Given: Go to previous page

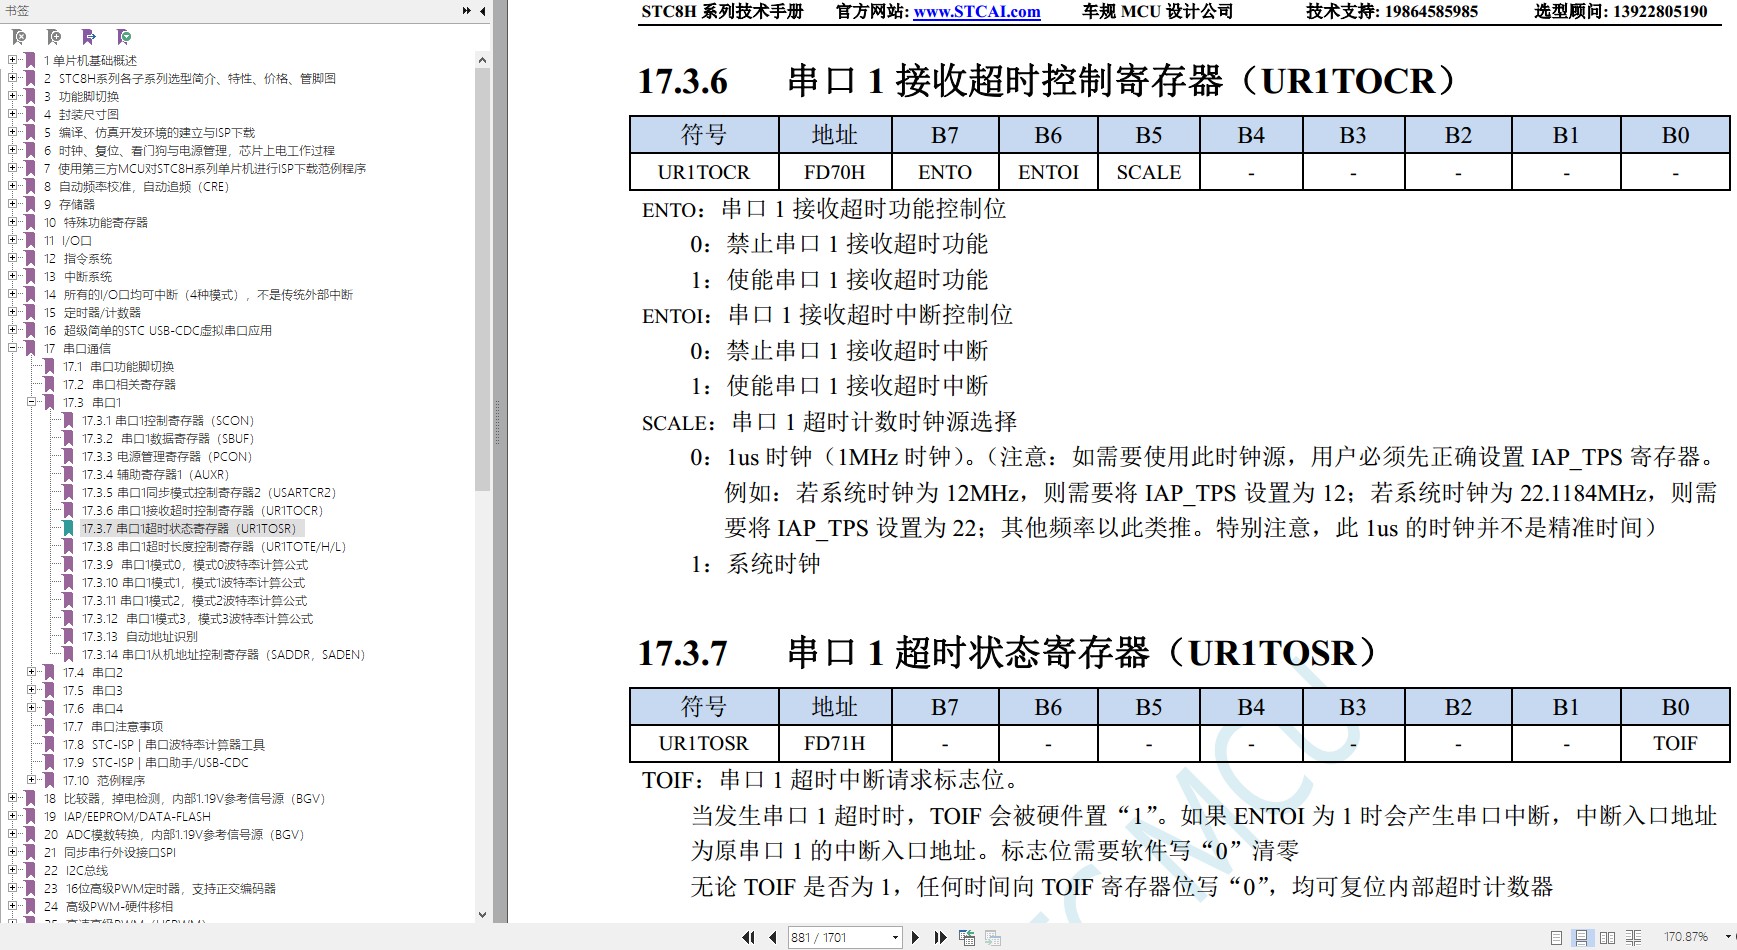Looking at the screenshot, I should point(772,937).
